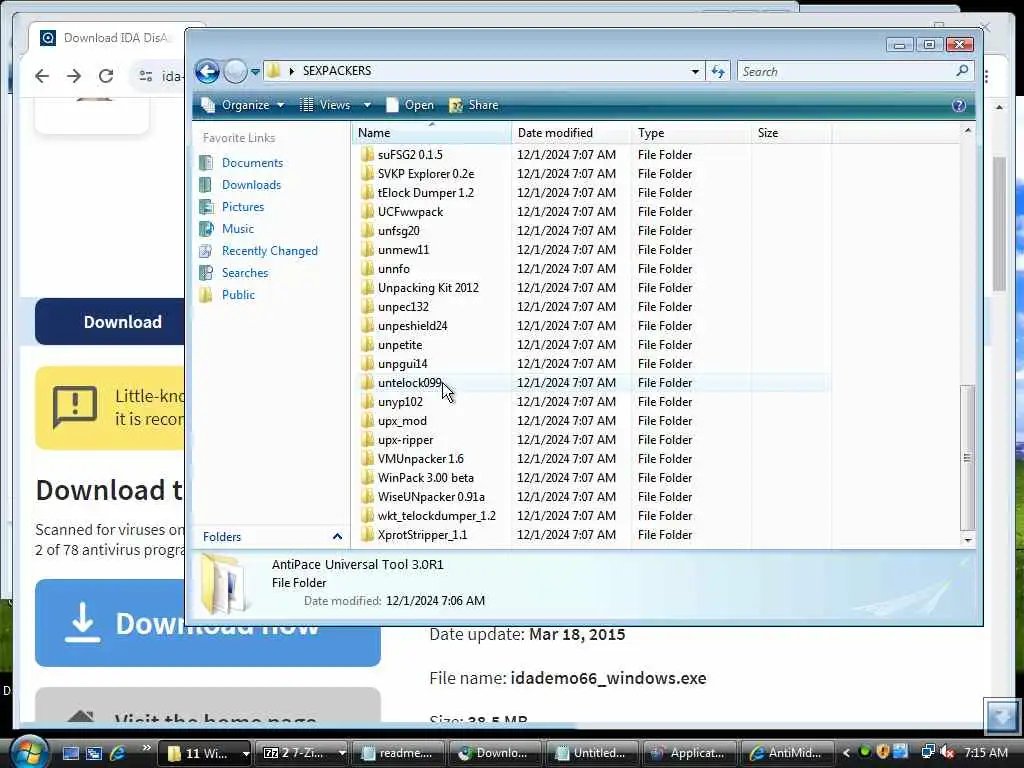Image resolution: width=1024 pixels, height=768 pixels.
Task: Open Public favorite link
Action: coord(238,295)
